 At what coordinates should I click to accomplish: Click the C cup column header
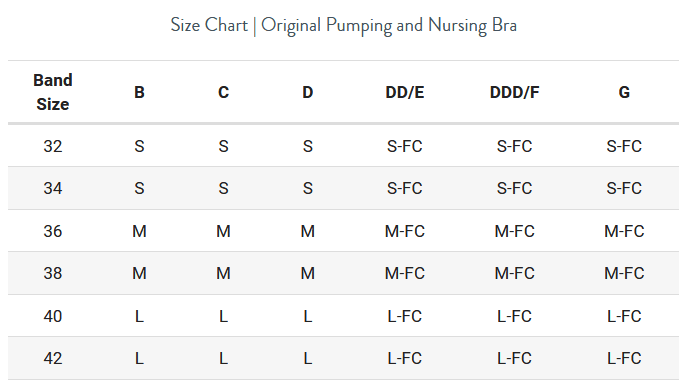(223, 92)
